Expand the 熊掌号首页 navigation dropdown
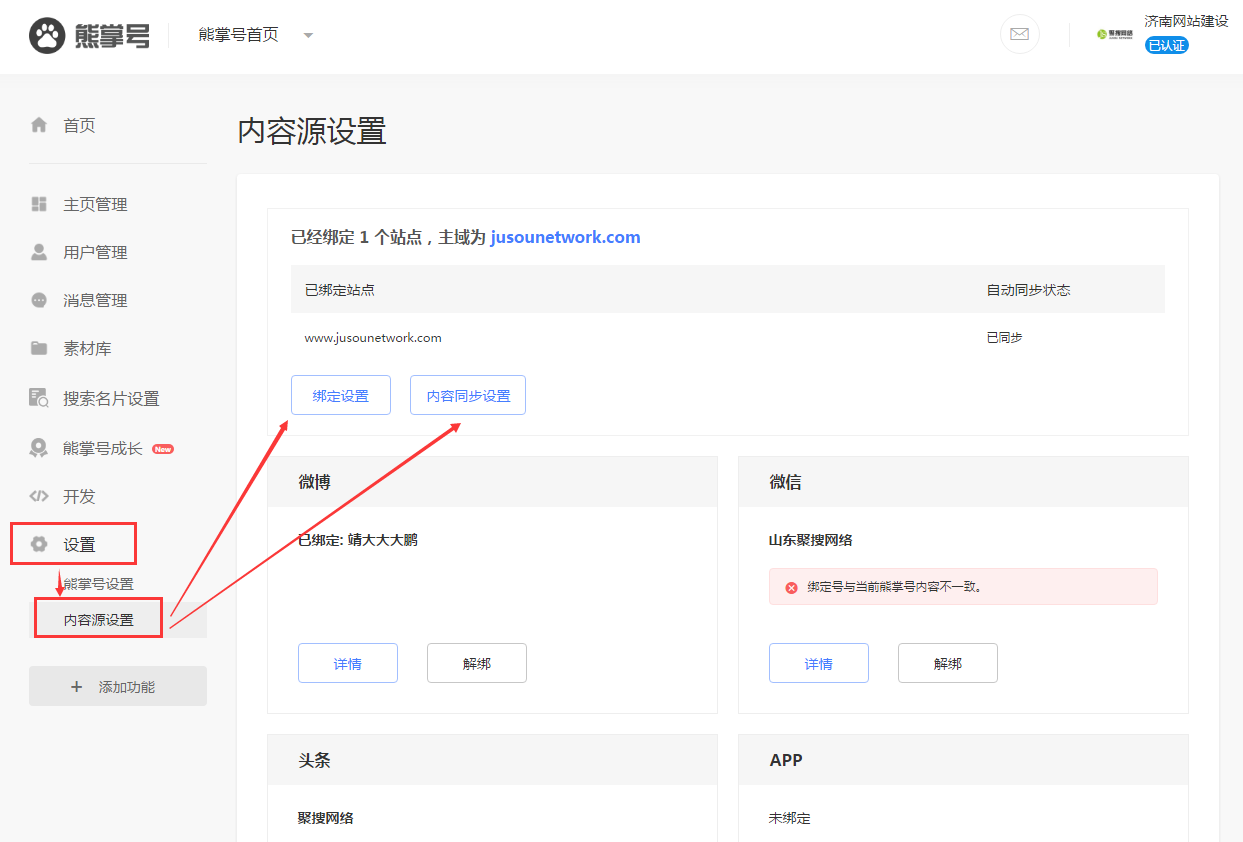Screen dimensions: 1243x842 (309, 33)
